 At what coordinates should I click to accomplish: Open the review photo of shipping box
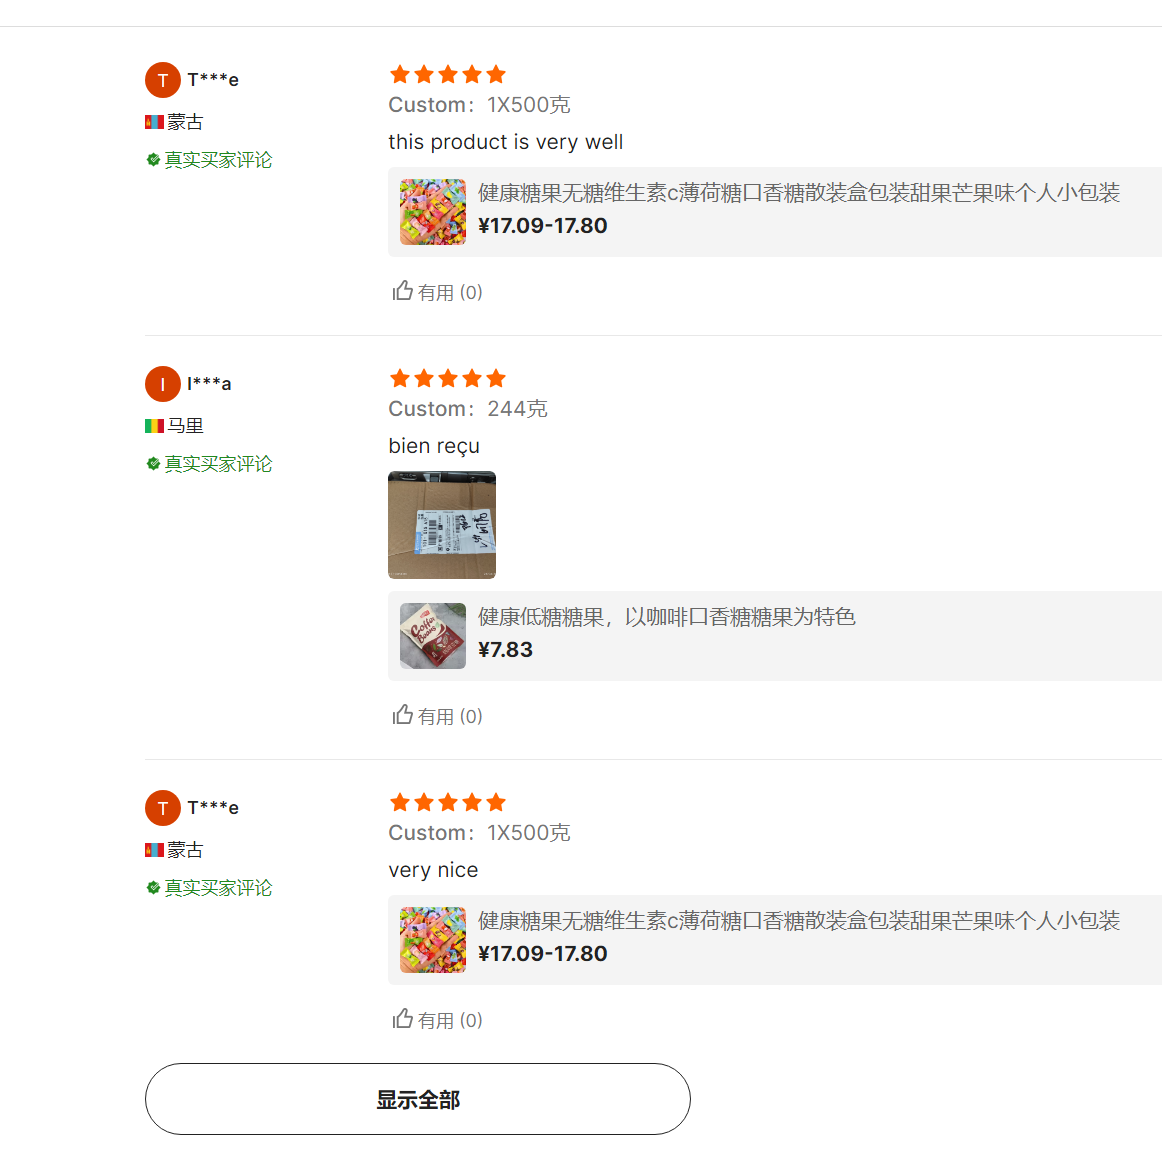(x=442, y=525)
